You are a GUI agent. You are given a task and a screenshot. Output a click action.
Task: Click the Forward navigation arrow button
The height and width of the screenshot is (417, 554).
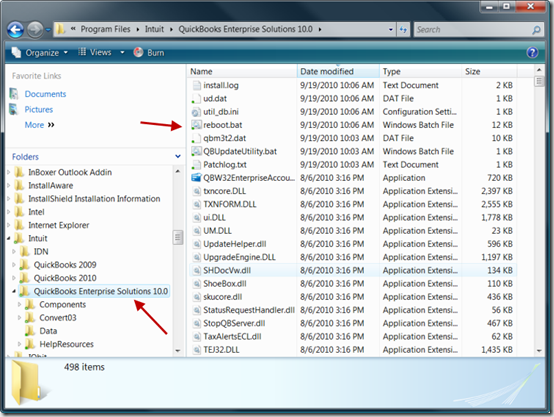tap(35, 30)
